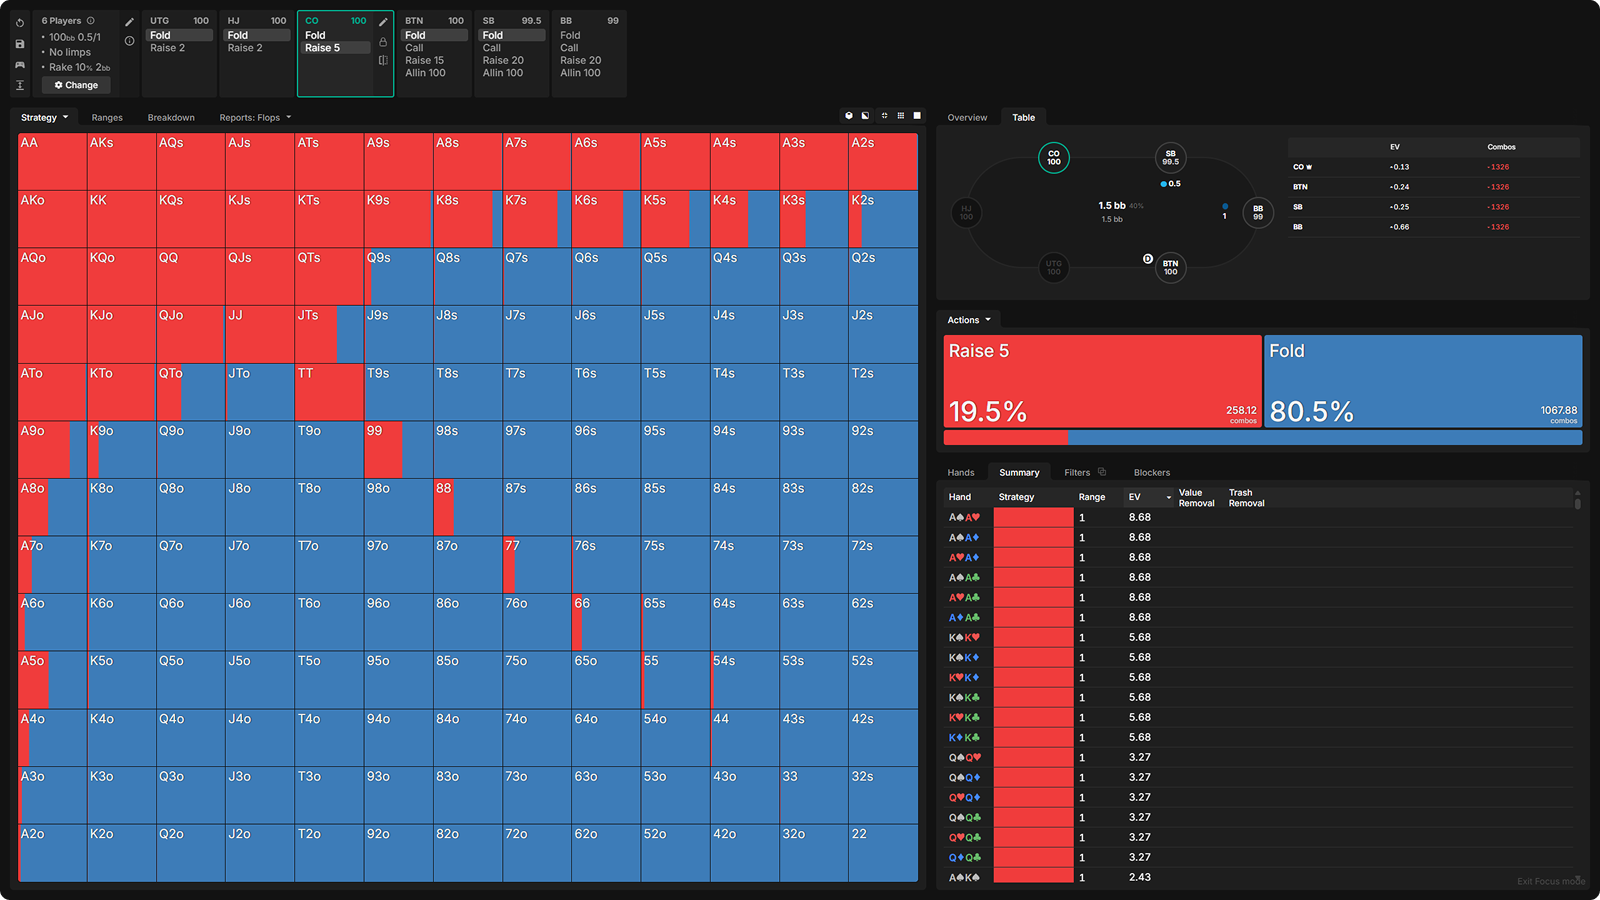Click the save floppy disk icon

coord(19,44)
